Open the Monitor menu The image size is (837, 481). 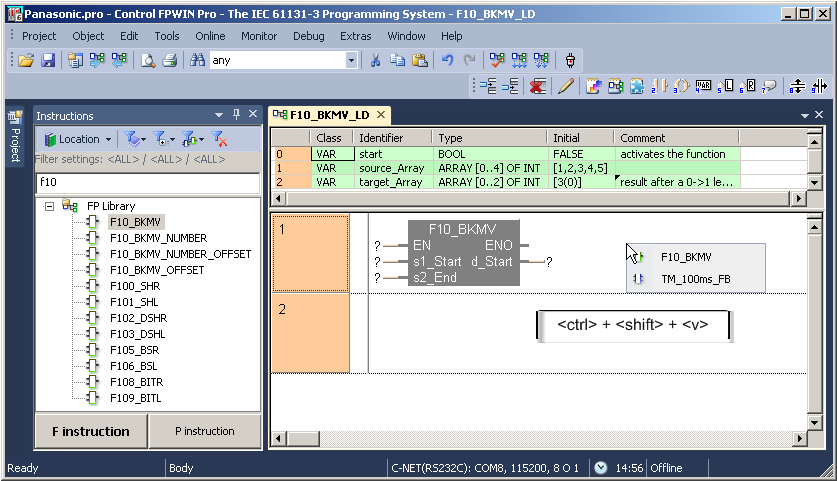pos(259,36)
